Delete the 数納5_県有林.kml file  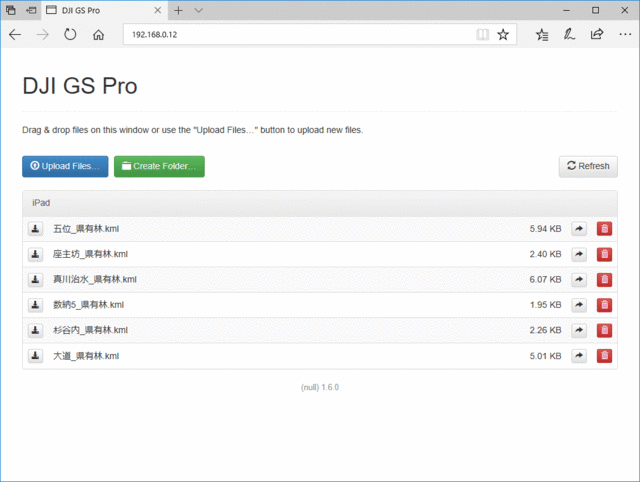coord(604,305)
